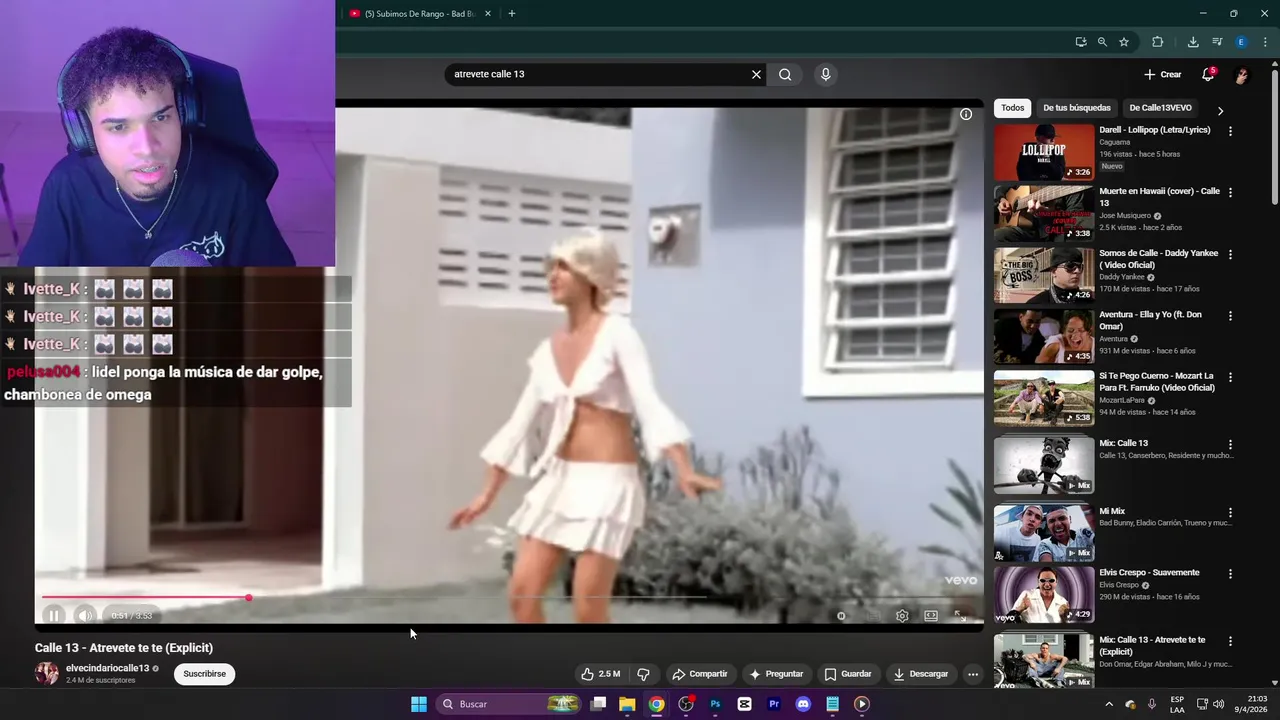This screenshot has width=1280, height=720.
Task: Close the Subimos De Rango browser tab
Action: point(488,14)
